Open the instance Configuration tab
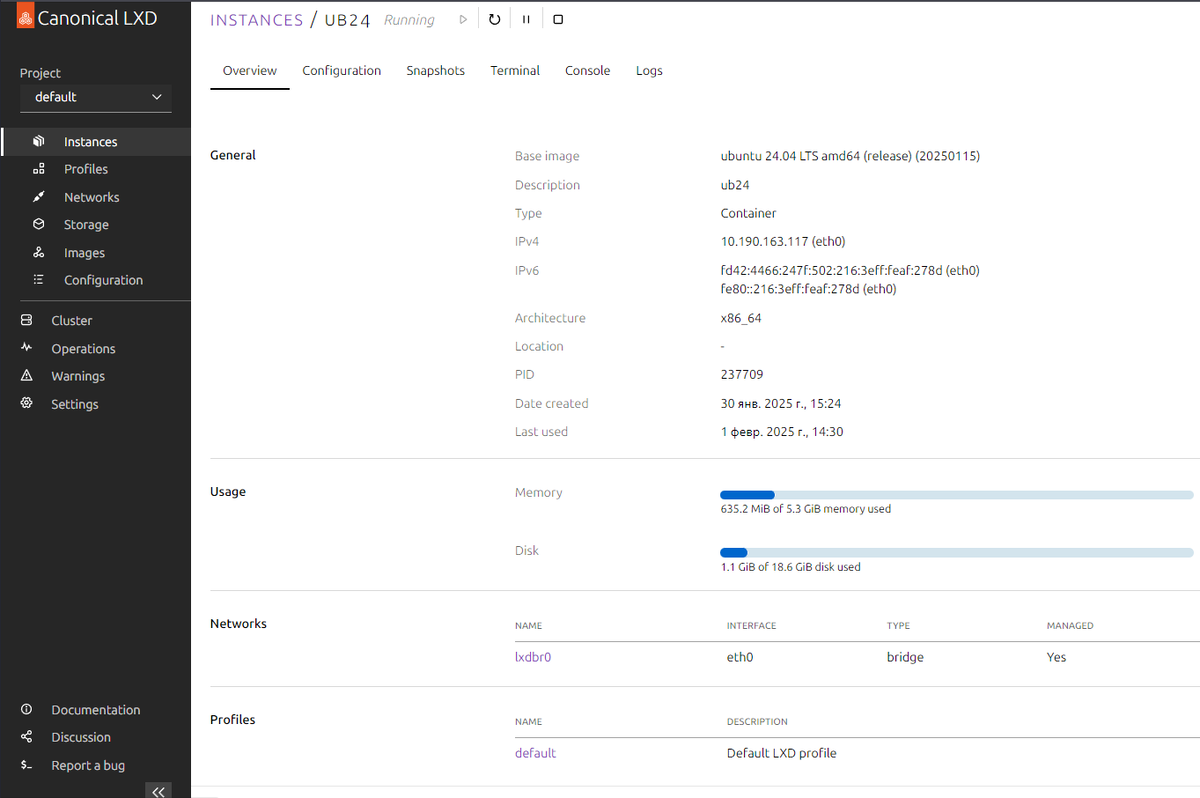The image size is (1200, 798). click(x=342, y=71)
